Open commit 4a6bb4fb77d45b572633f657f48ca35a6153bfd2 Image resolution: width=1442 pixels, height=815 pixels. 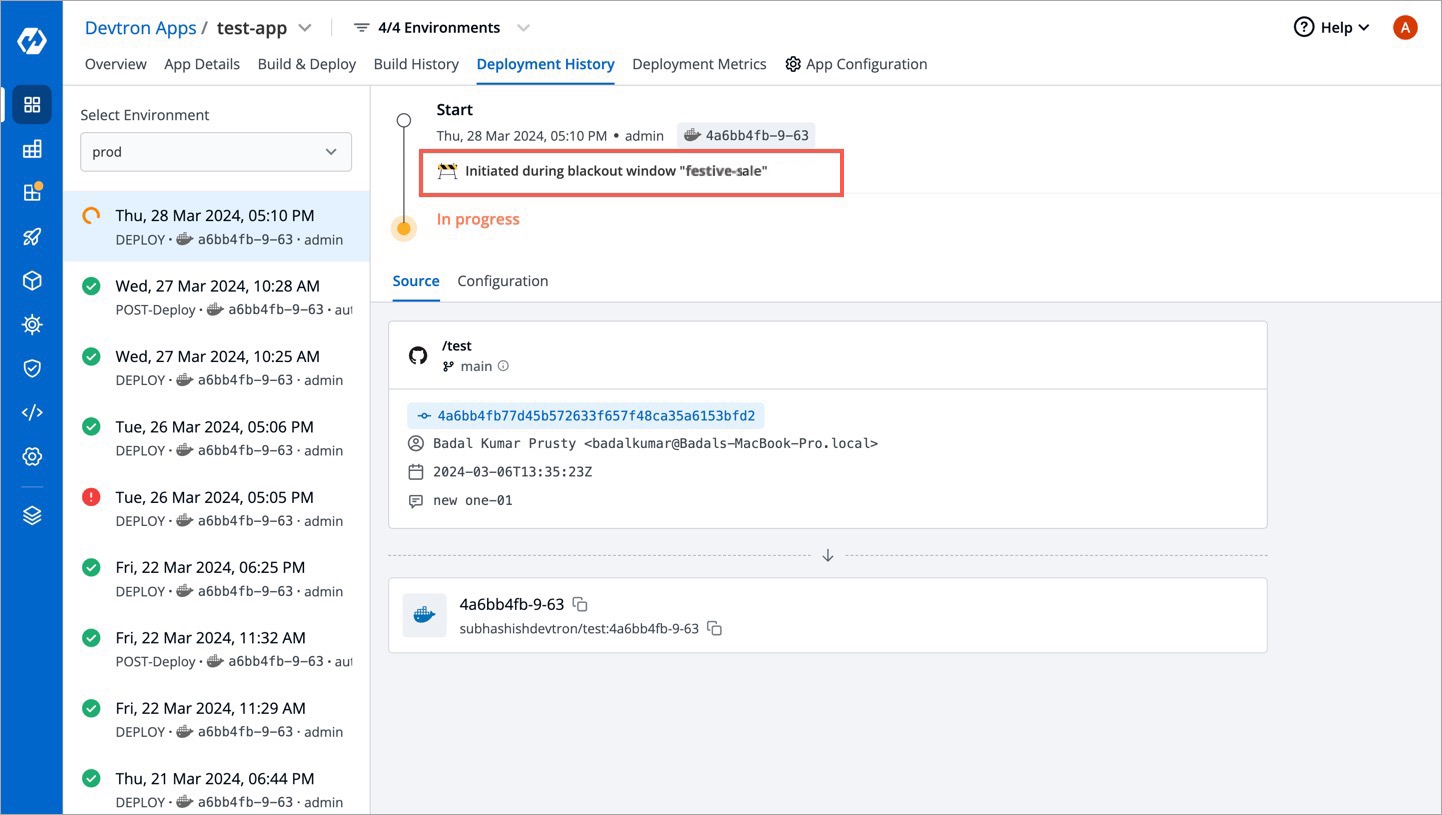(x=594, y=414)
